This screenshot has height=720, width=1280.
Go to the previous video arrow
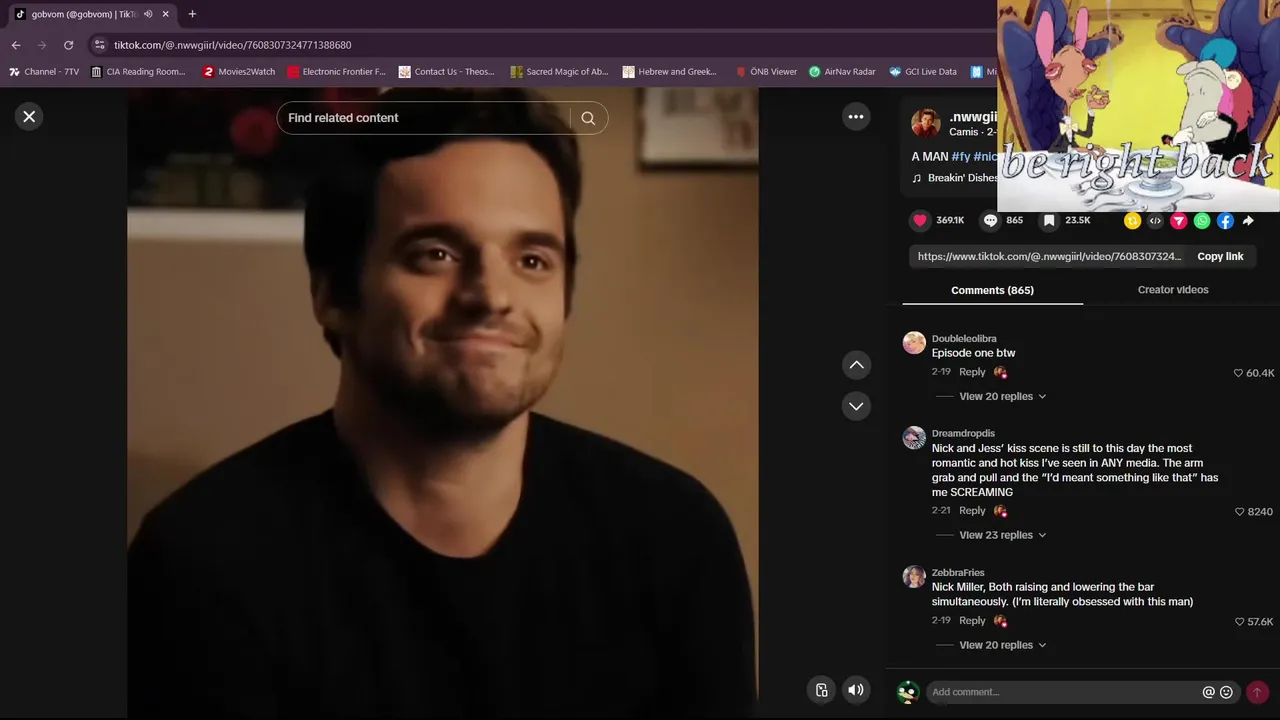pos(856,365)
